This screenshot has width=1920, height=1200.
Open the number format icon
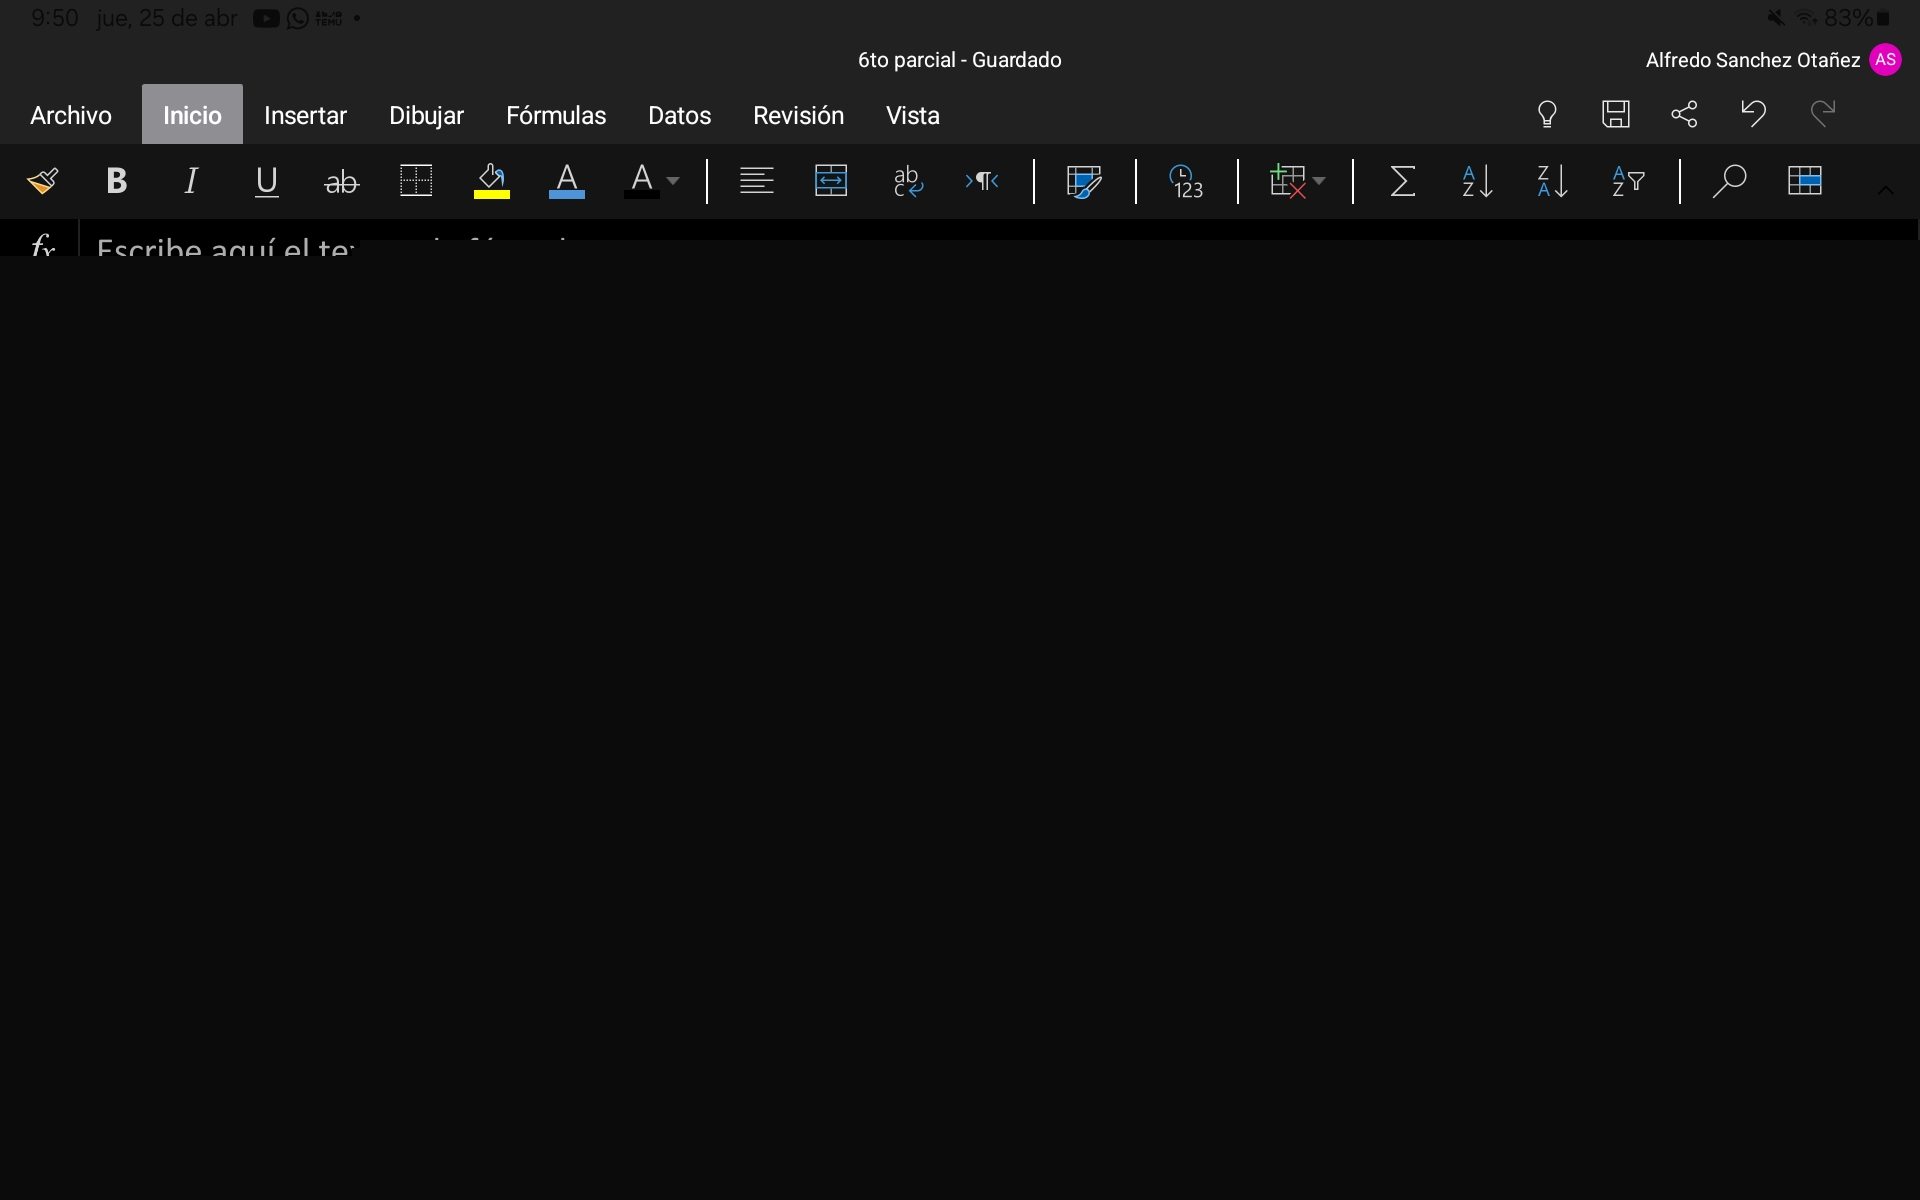(x=1186, y=181)
